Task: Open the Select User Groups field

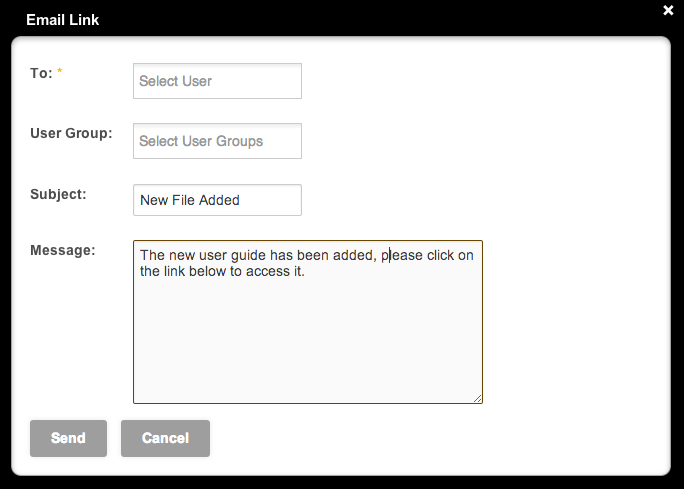Action: coord(217,141)
